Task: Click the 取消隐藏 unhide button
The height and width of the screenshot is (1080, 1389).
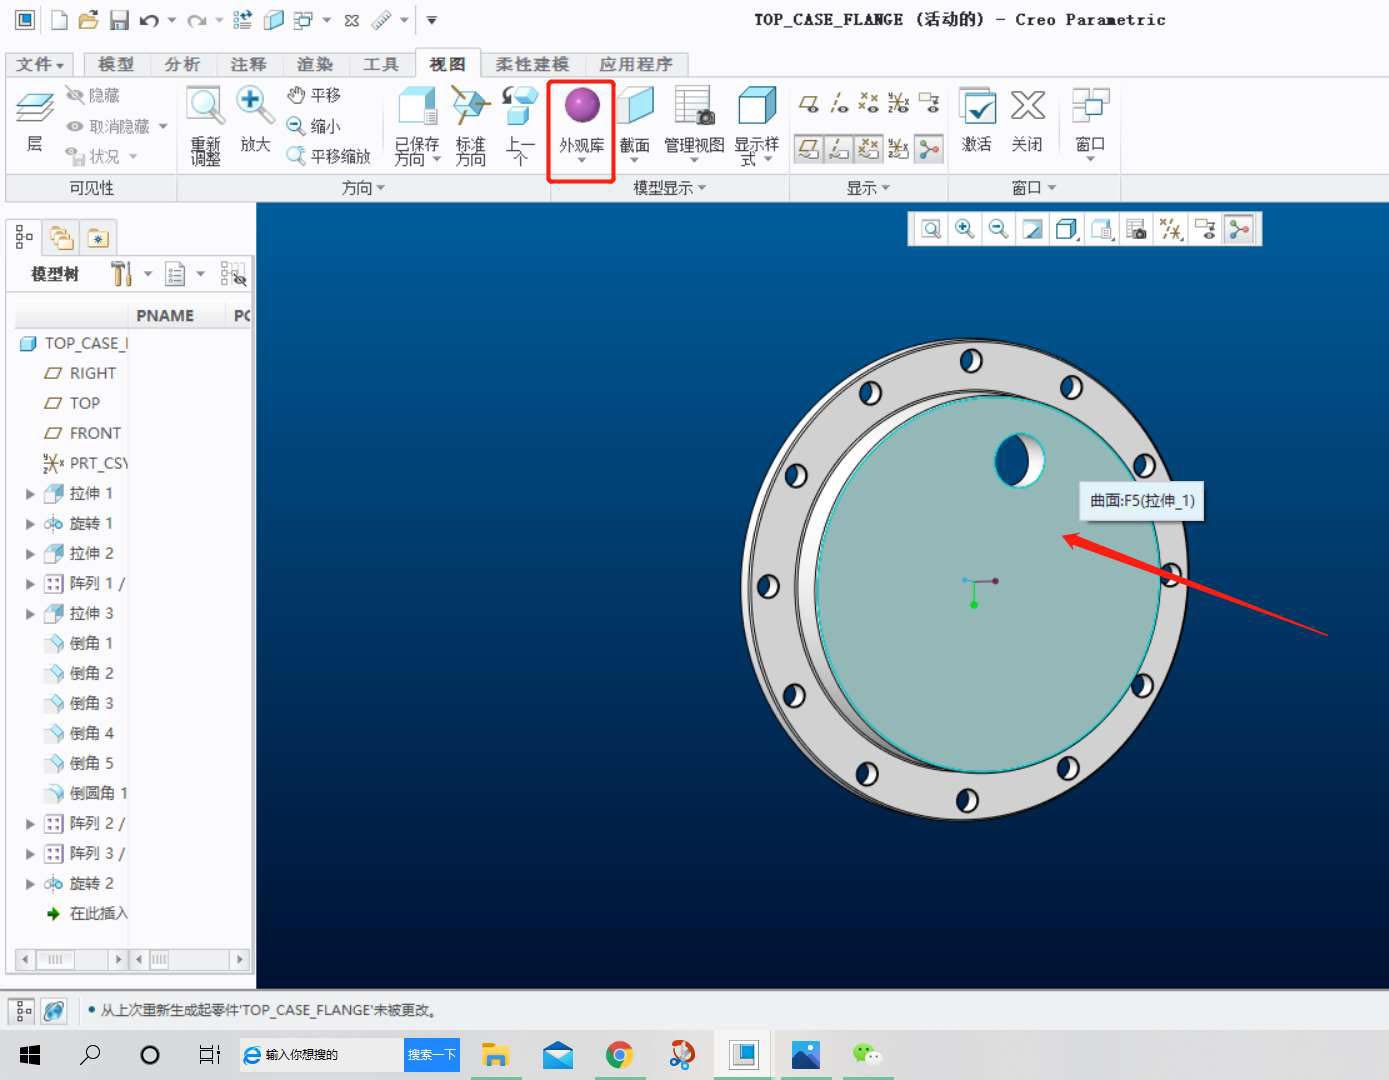Action: pos(108,126)
